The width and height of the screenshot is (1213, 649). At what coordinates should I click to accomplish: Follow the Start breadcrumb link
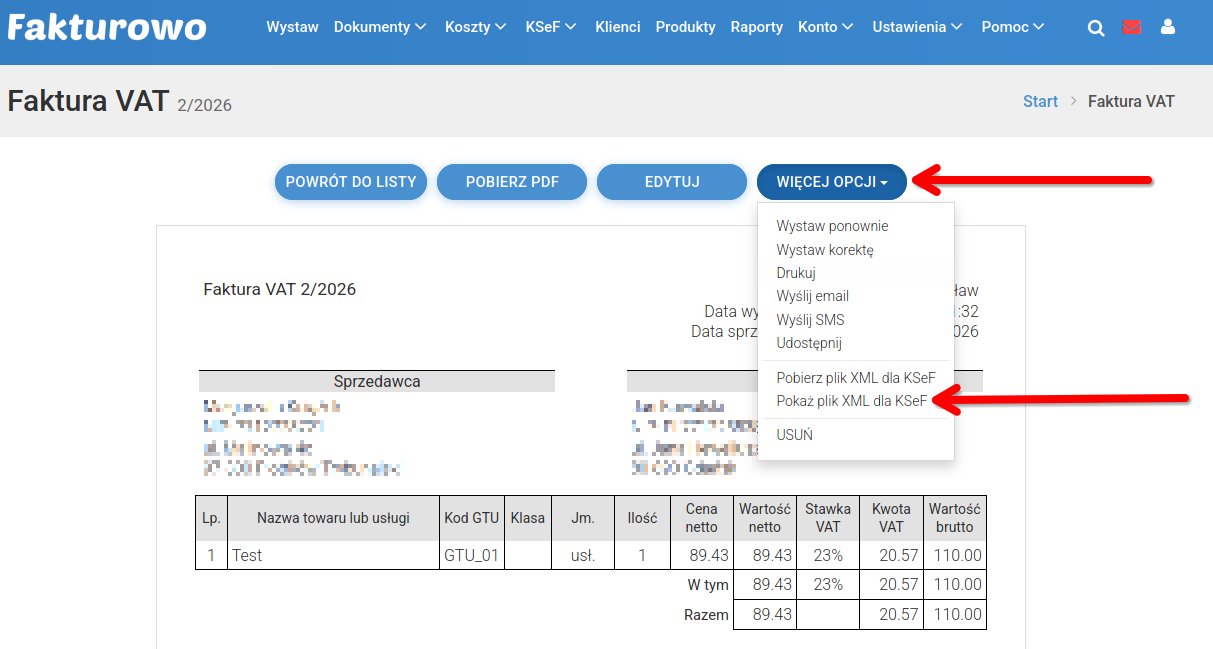pyautogui.click(x=1040, y=101)
